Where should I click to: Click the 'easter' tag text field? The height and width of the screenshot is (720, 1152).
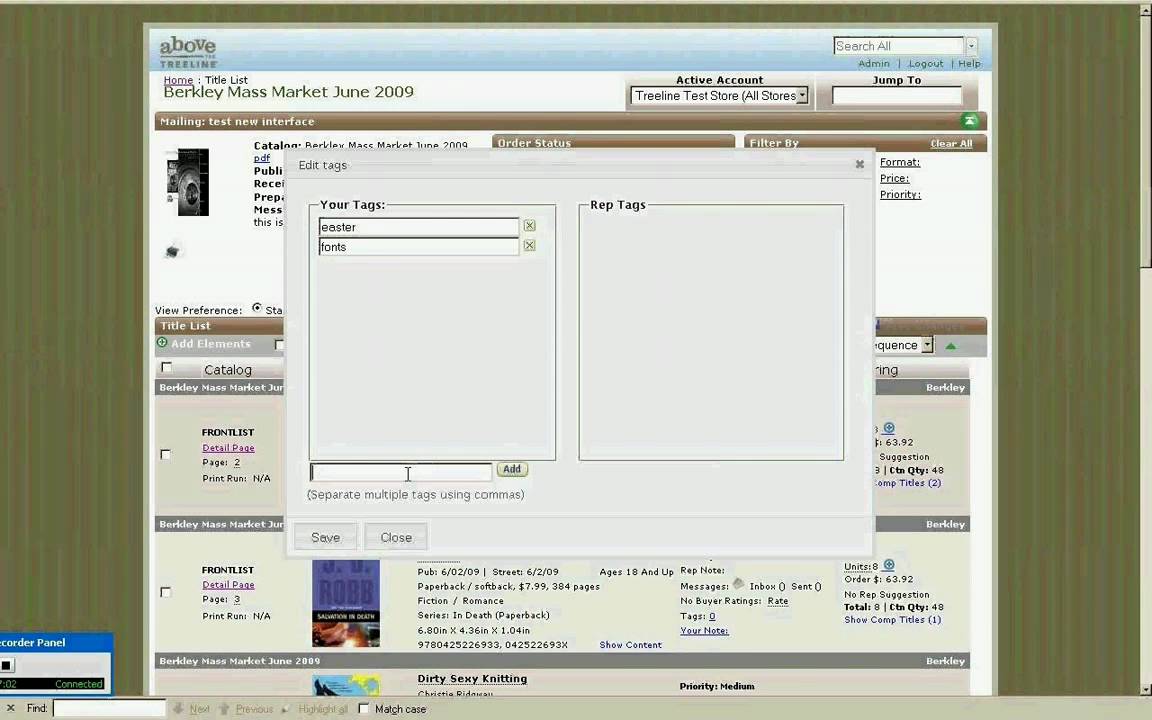pos(419,226)
